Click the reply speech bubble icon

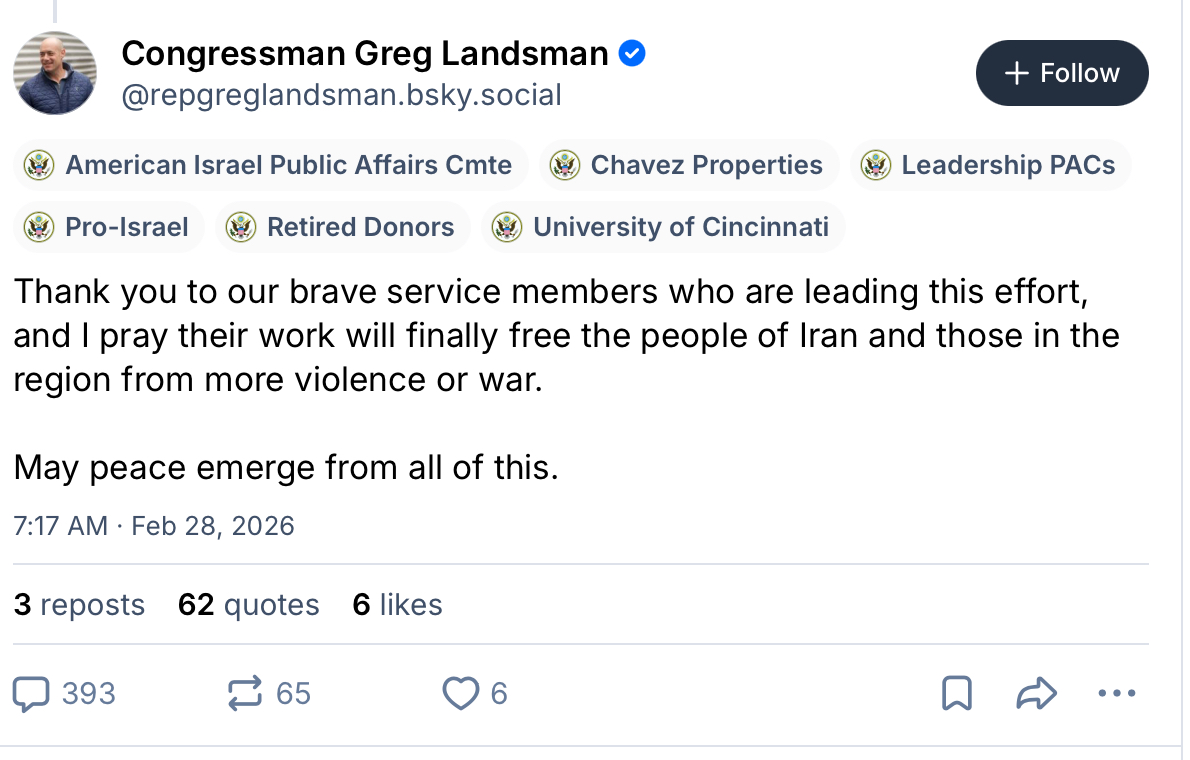click(32, 693)
